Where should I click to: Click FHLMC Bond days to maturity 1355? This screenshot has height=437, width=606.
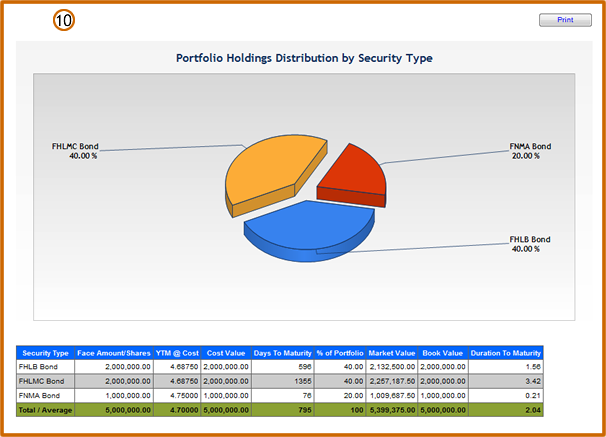tap(283, 381)
